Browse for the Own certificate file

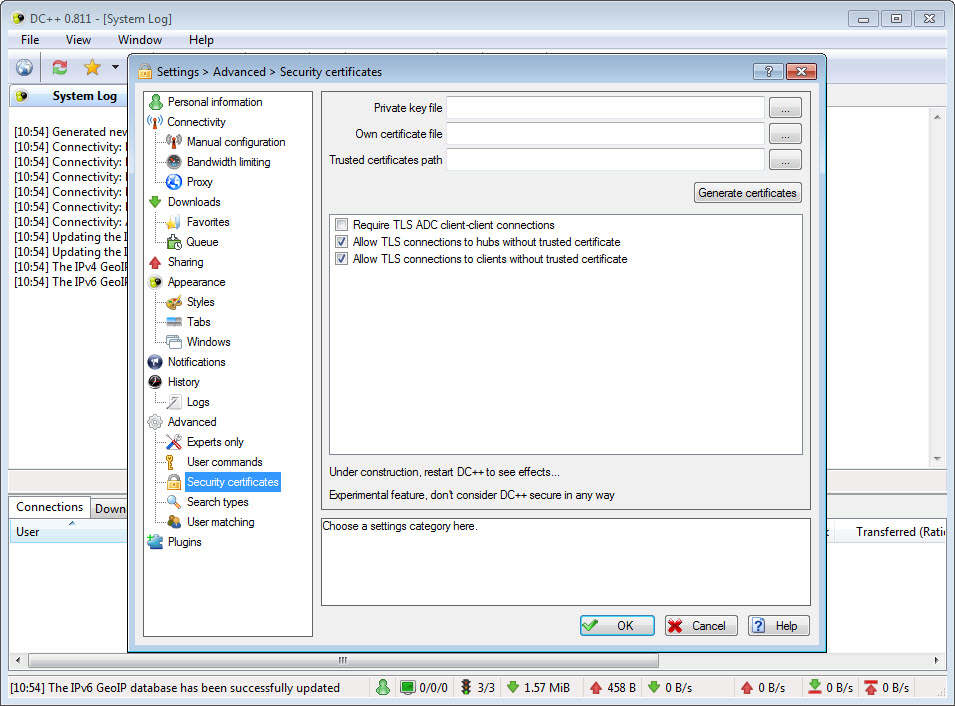tap(785, 134)
